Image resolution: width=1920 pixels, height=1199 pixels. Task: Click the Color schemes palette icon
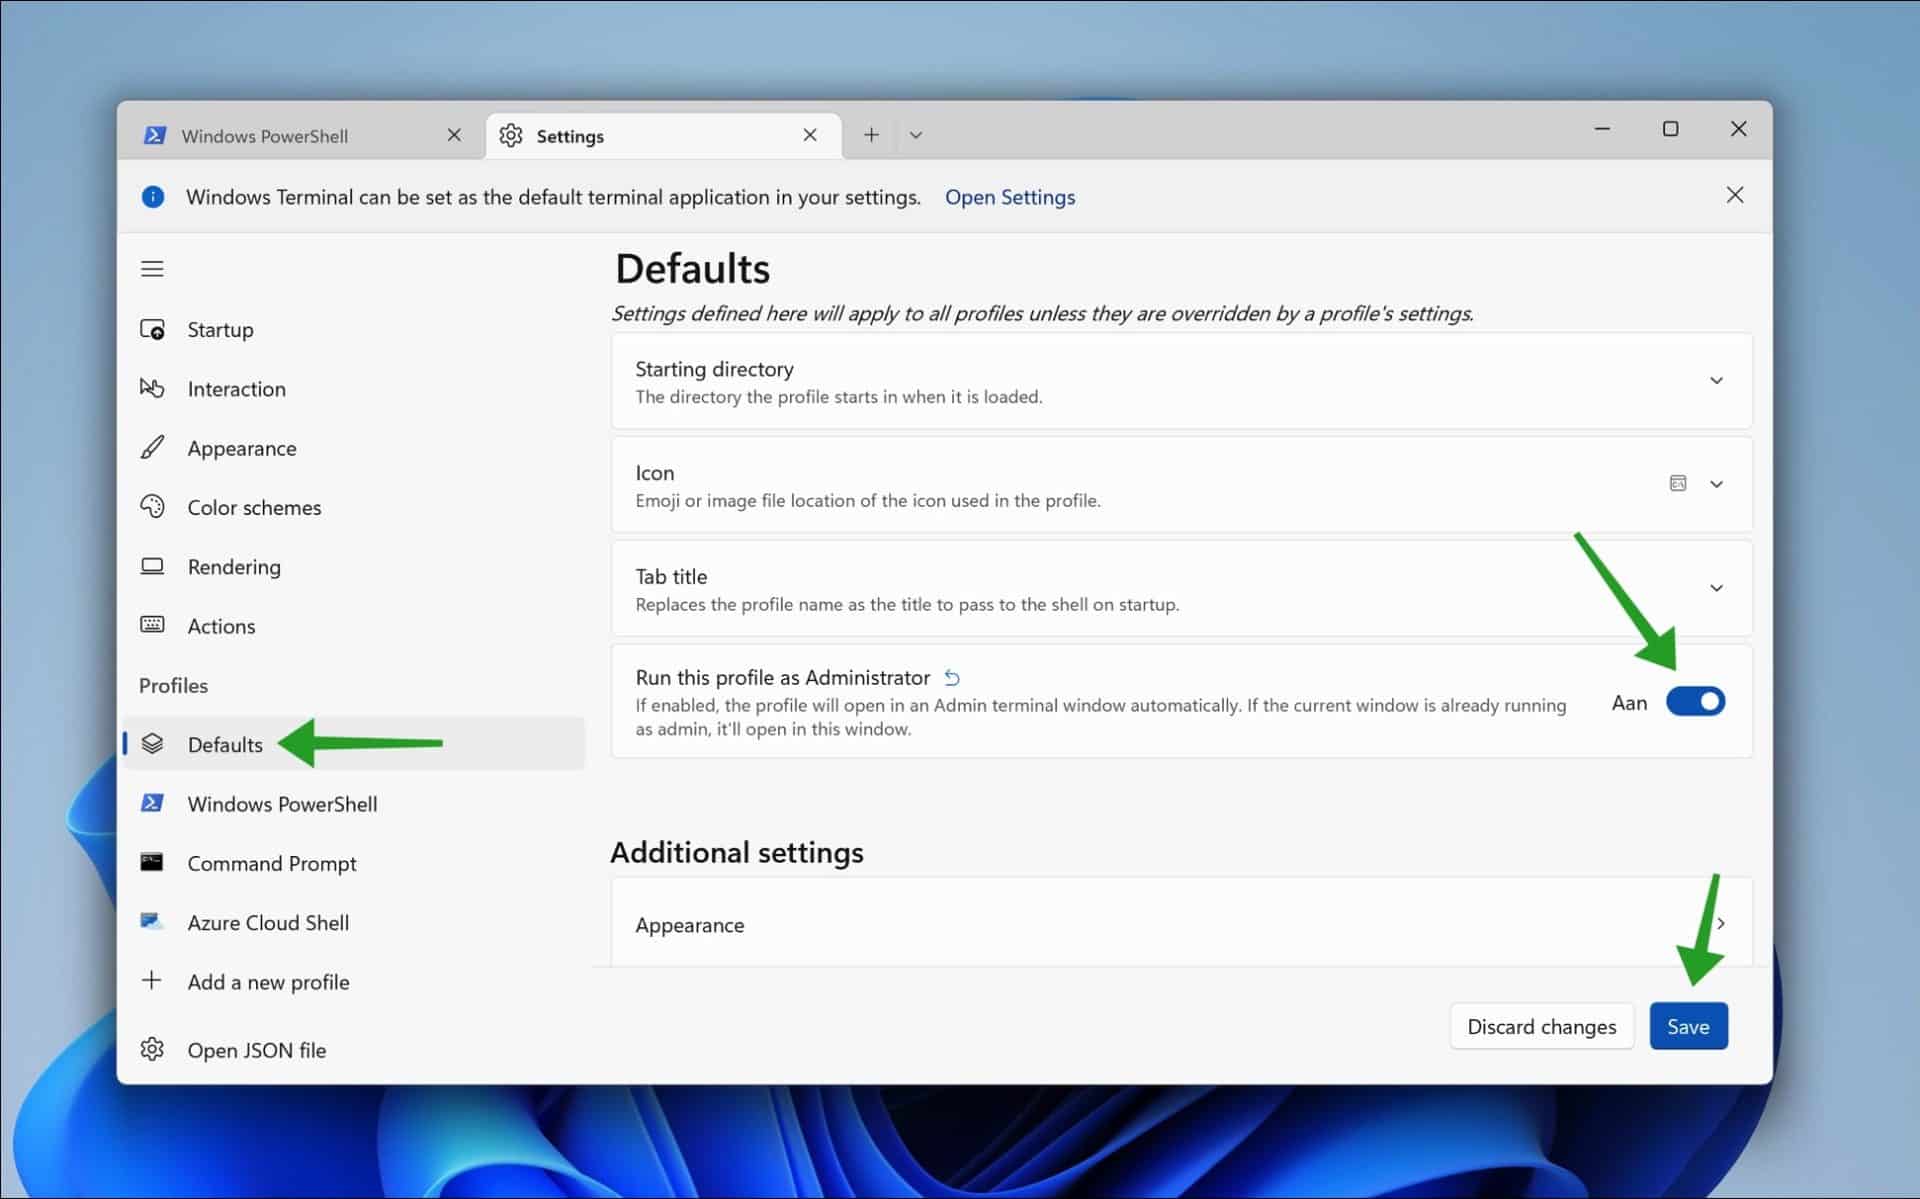click(x=152, y=506)
